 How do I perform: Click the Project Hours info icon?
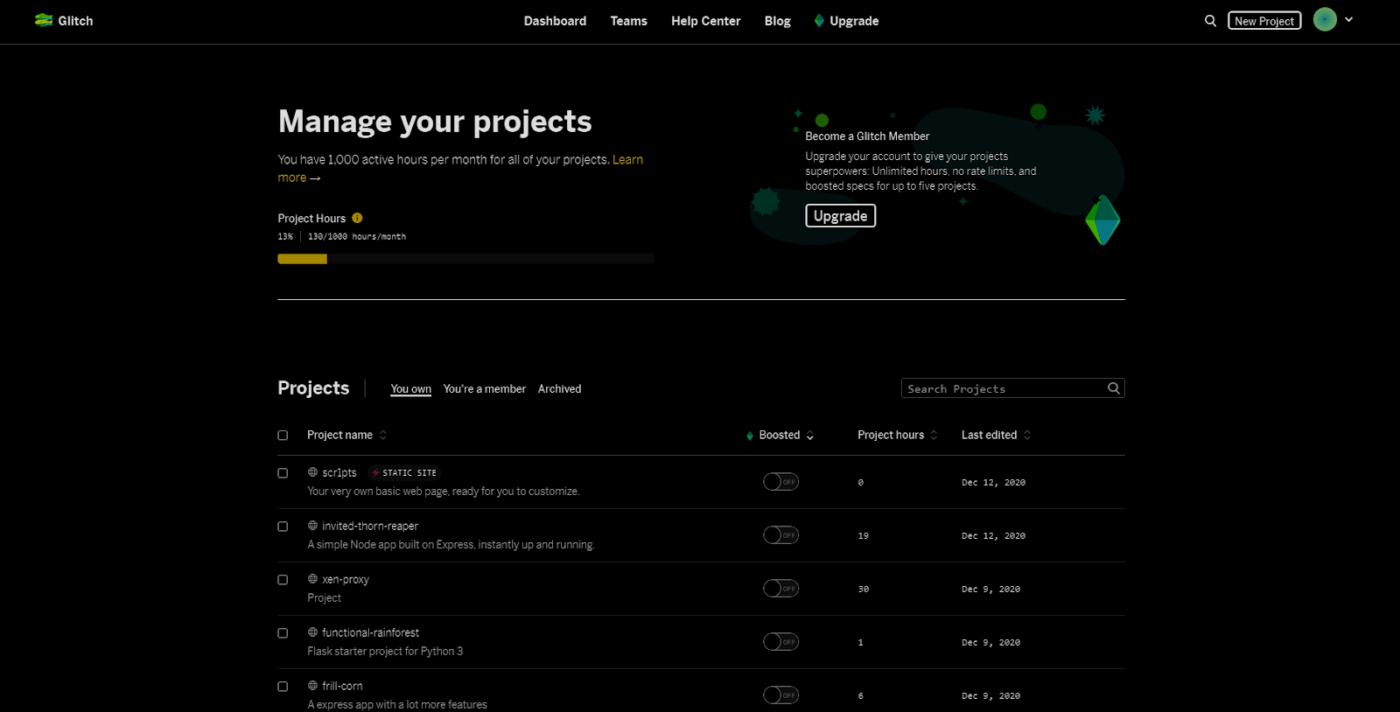(x=357, y=218)
